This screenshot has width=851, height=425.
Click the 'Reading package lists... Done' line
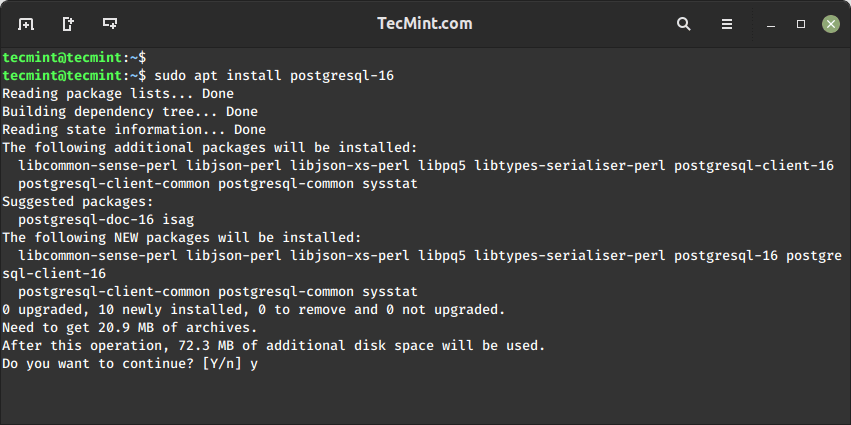118,94
